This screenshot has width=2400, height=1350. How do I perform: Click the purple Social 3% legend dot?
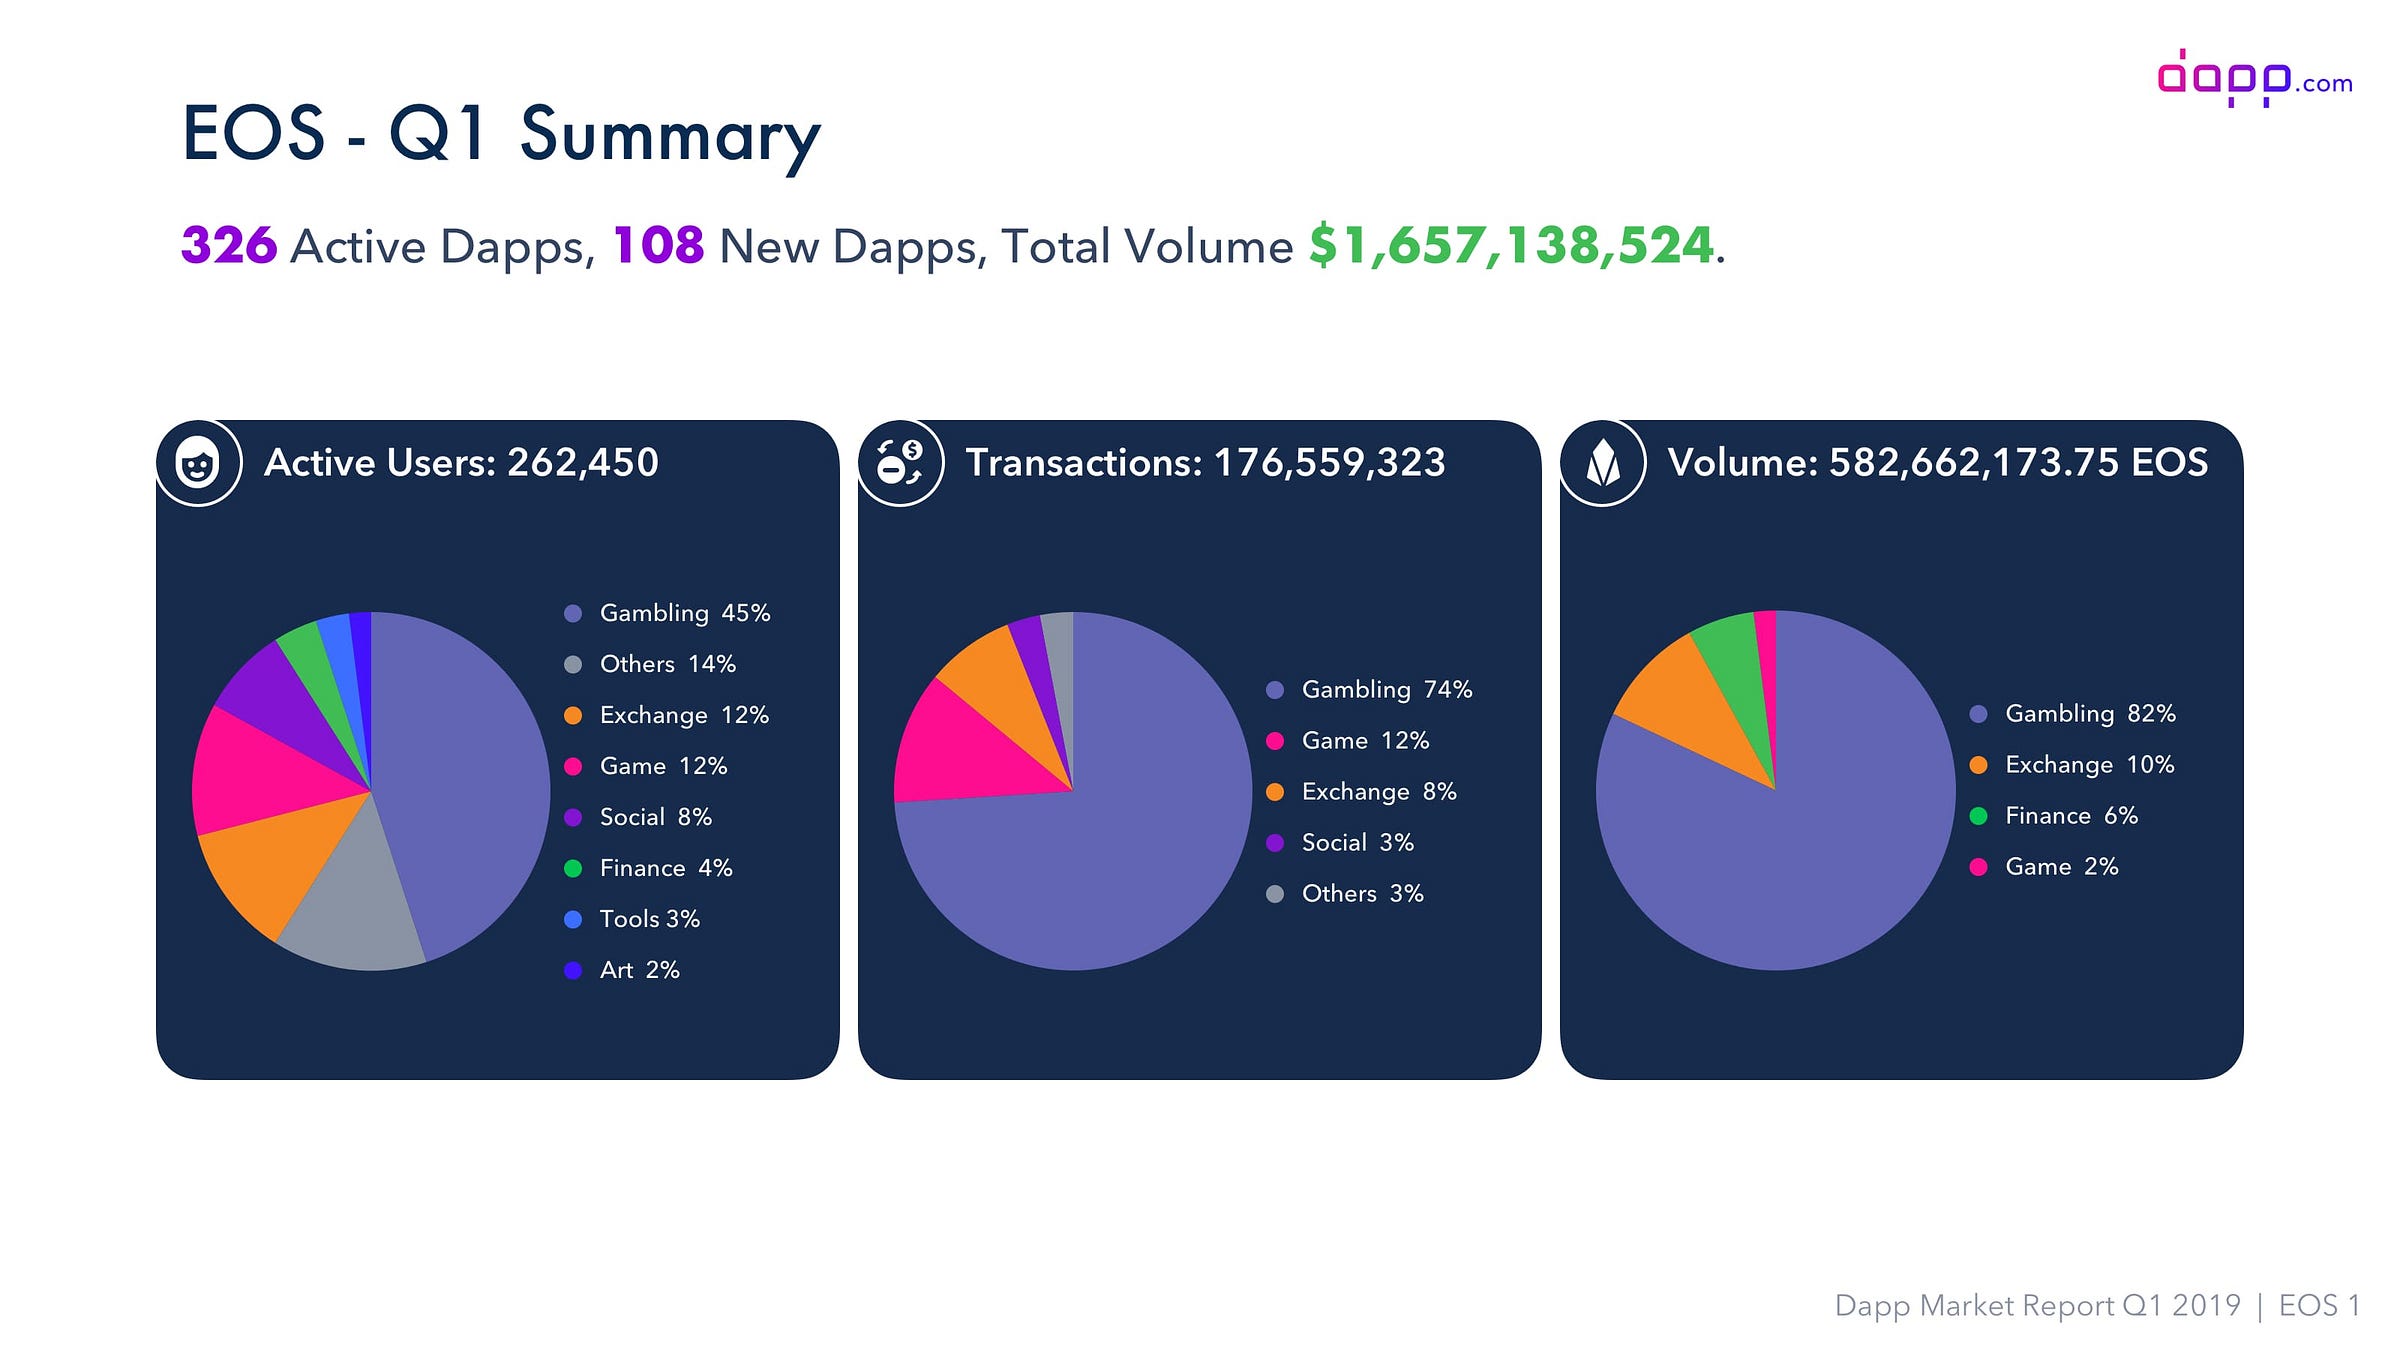(x=1275, y=843)
